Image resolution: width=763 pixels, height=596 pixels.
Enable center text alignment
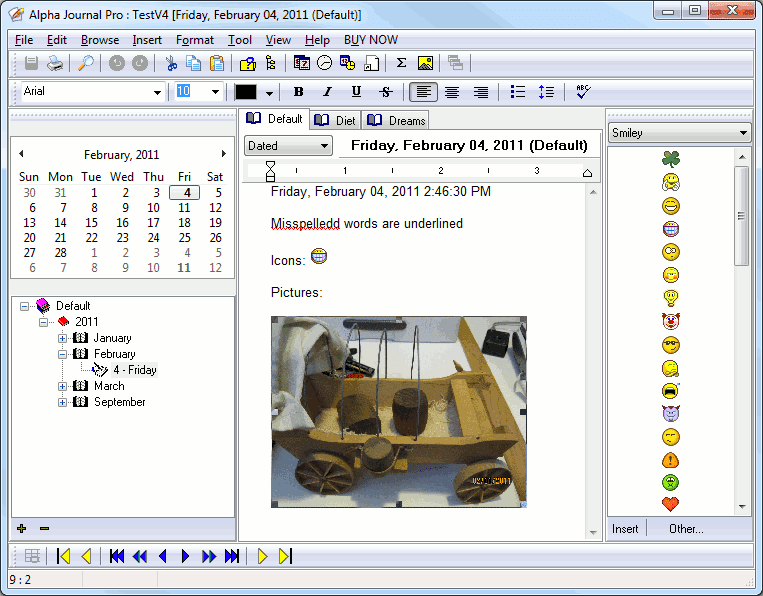click(x=452, y=92)
